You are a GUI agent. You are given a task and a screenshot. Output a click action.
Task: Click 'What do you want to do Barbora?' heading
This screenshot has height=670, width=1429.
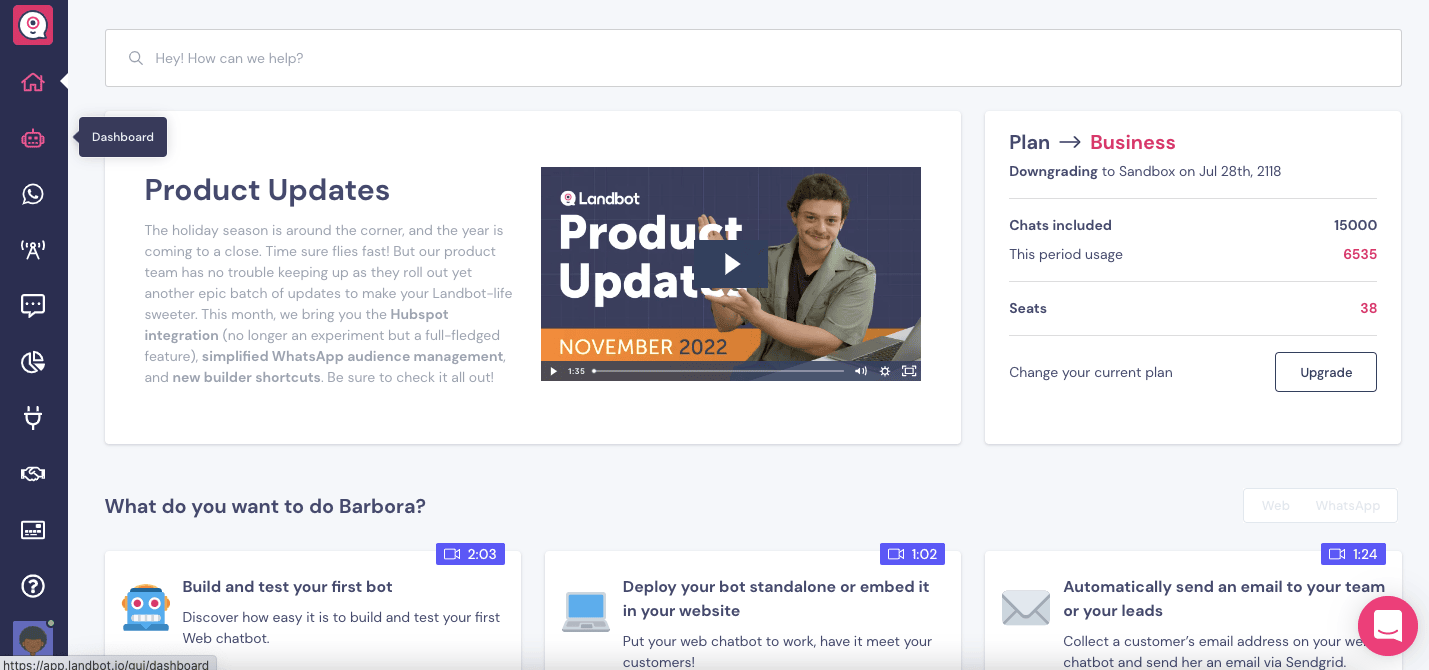coord(265,506)
